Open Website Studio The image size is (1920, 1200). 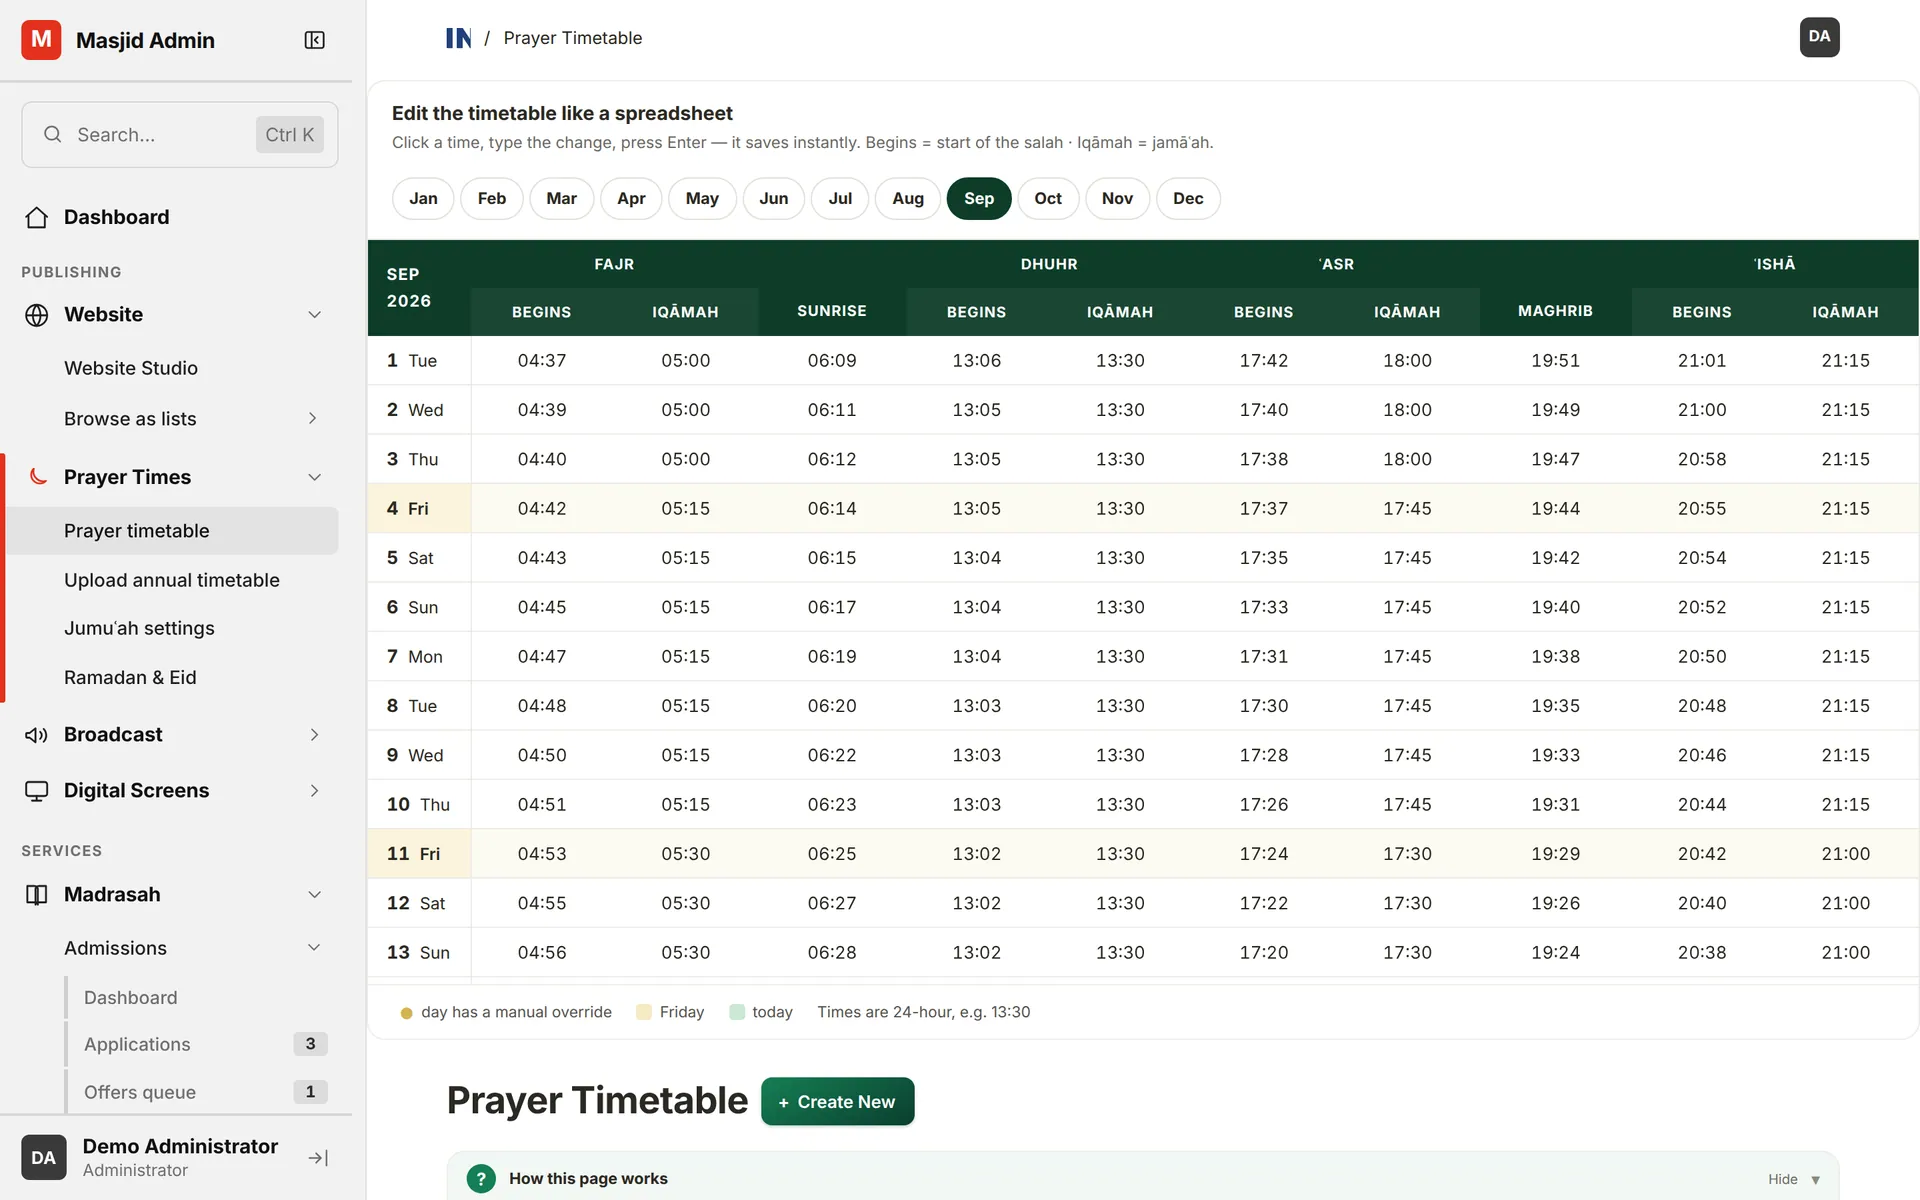[131, 368]
